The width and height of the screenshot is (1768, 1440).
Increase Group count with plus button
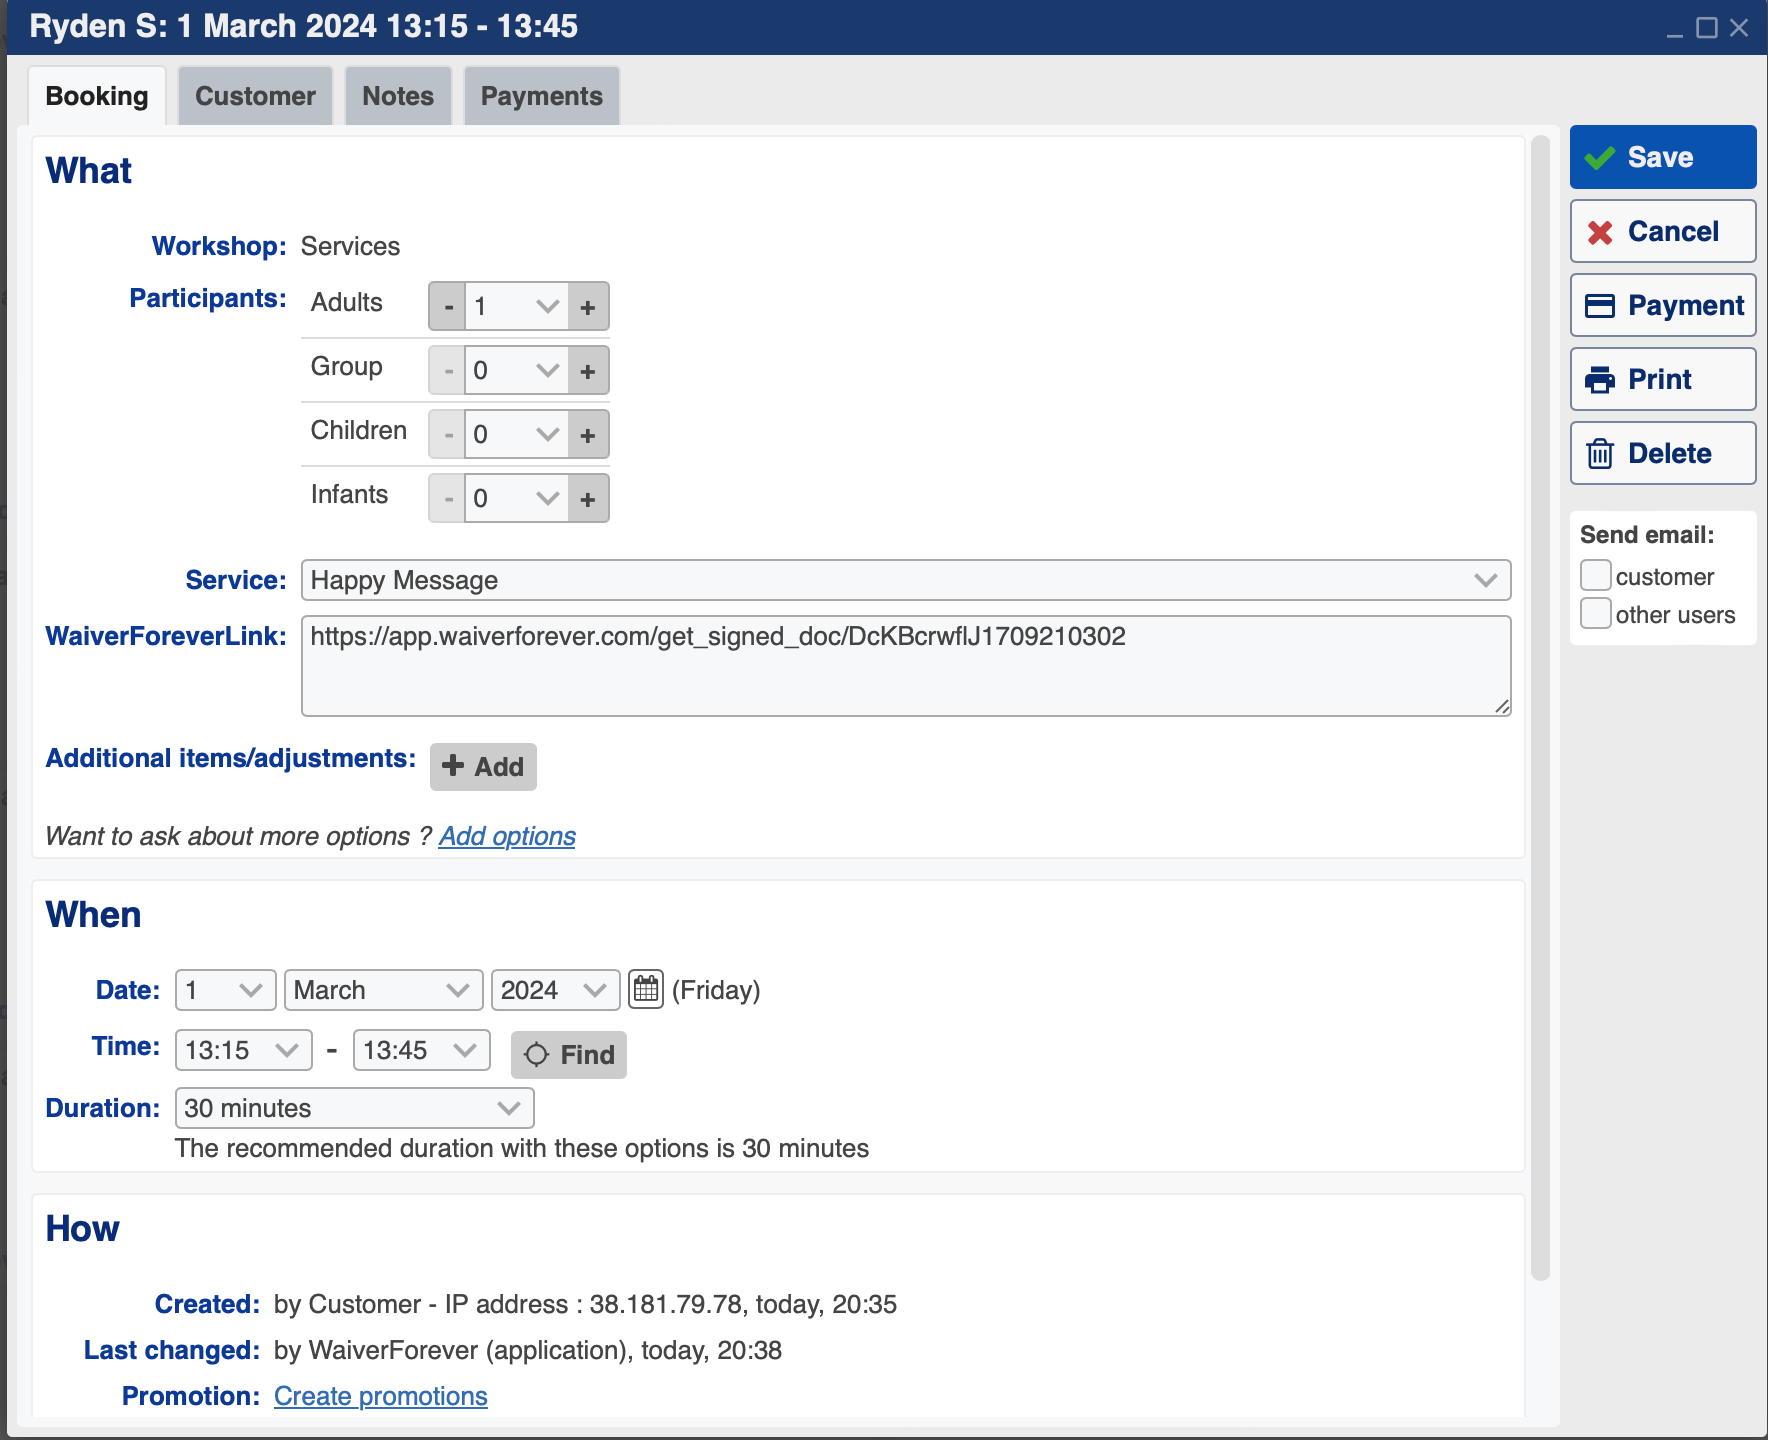click(x=588, y=371)
